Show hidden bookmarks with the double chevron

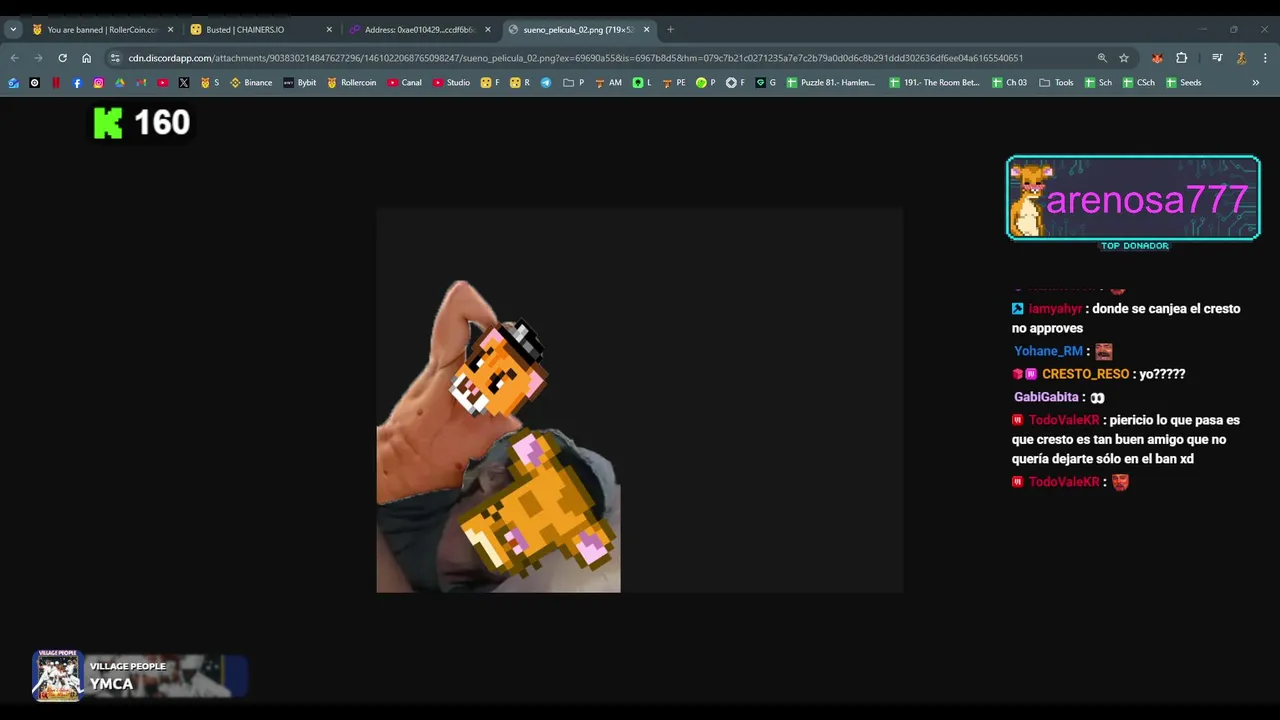[1256, 83]
